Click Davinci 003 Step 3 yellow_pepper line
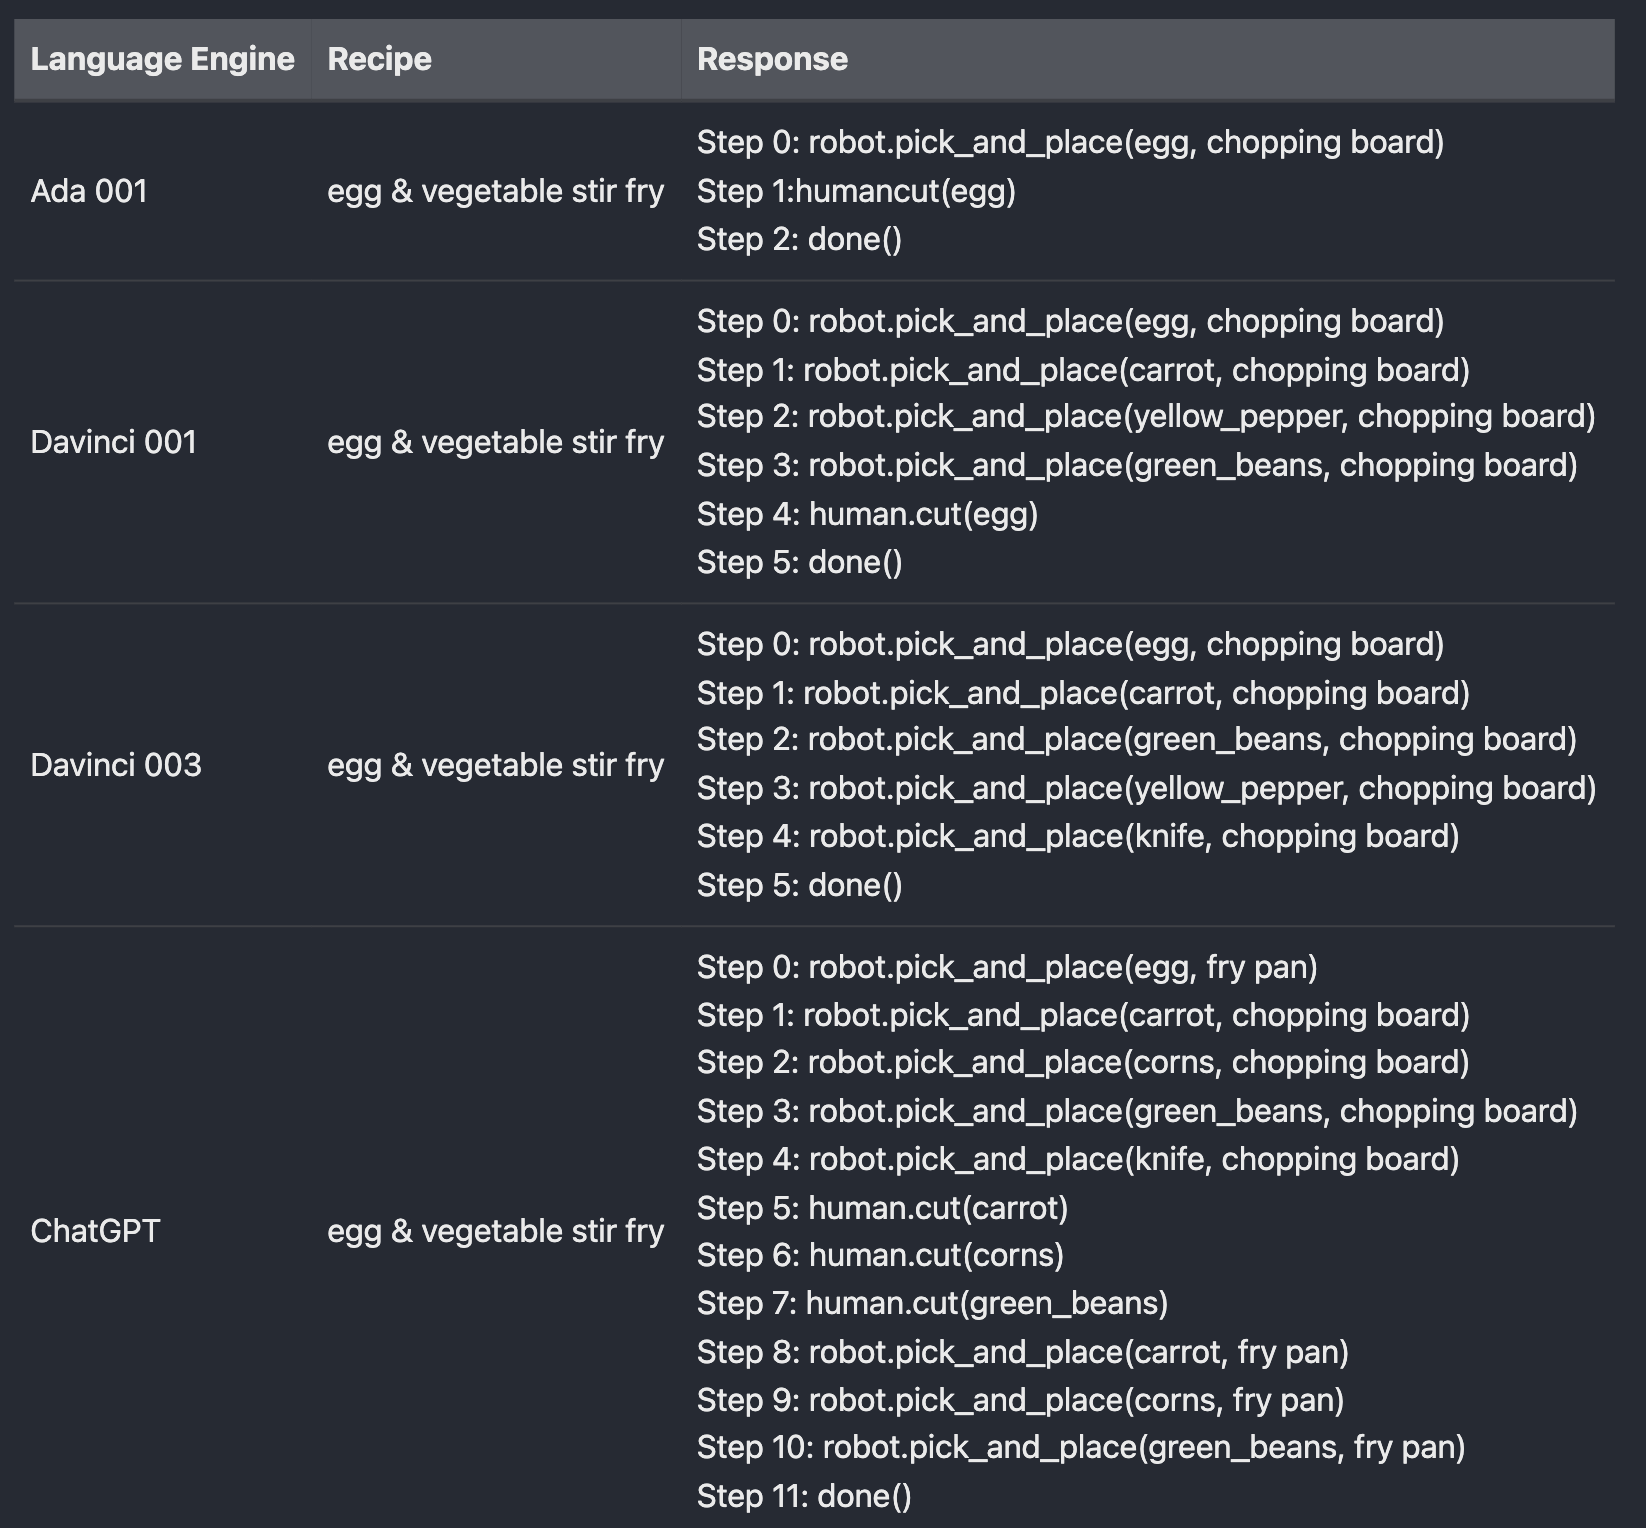 [1146, 789]
